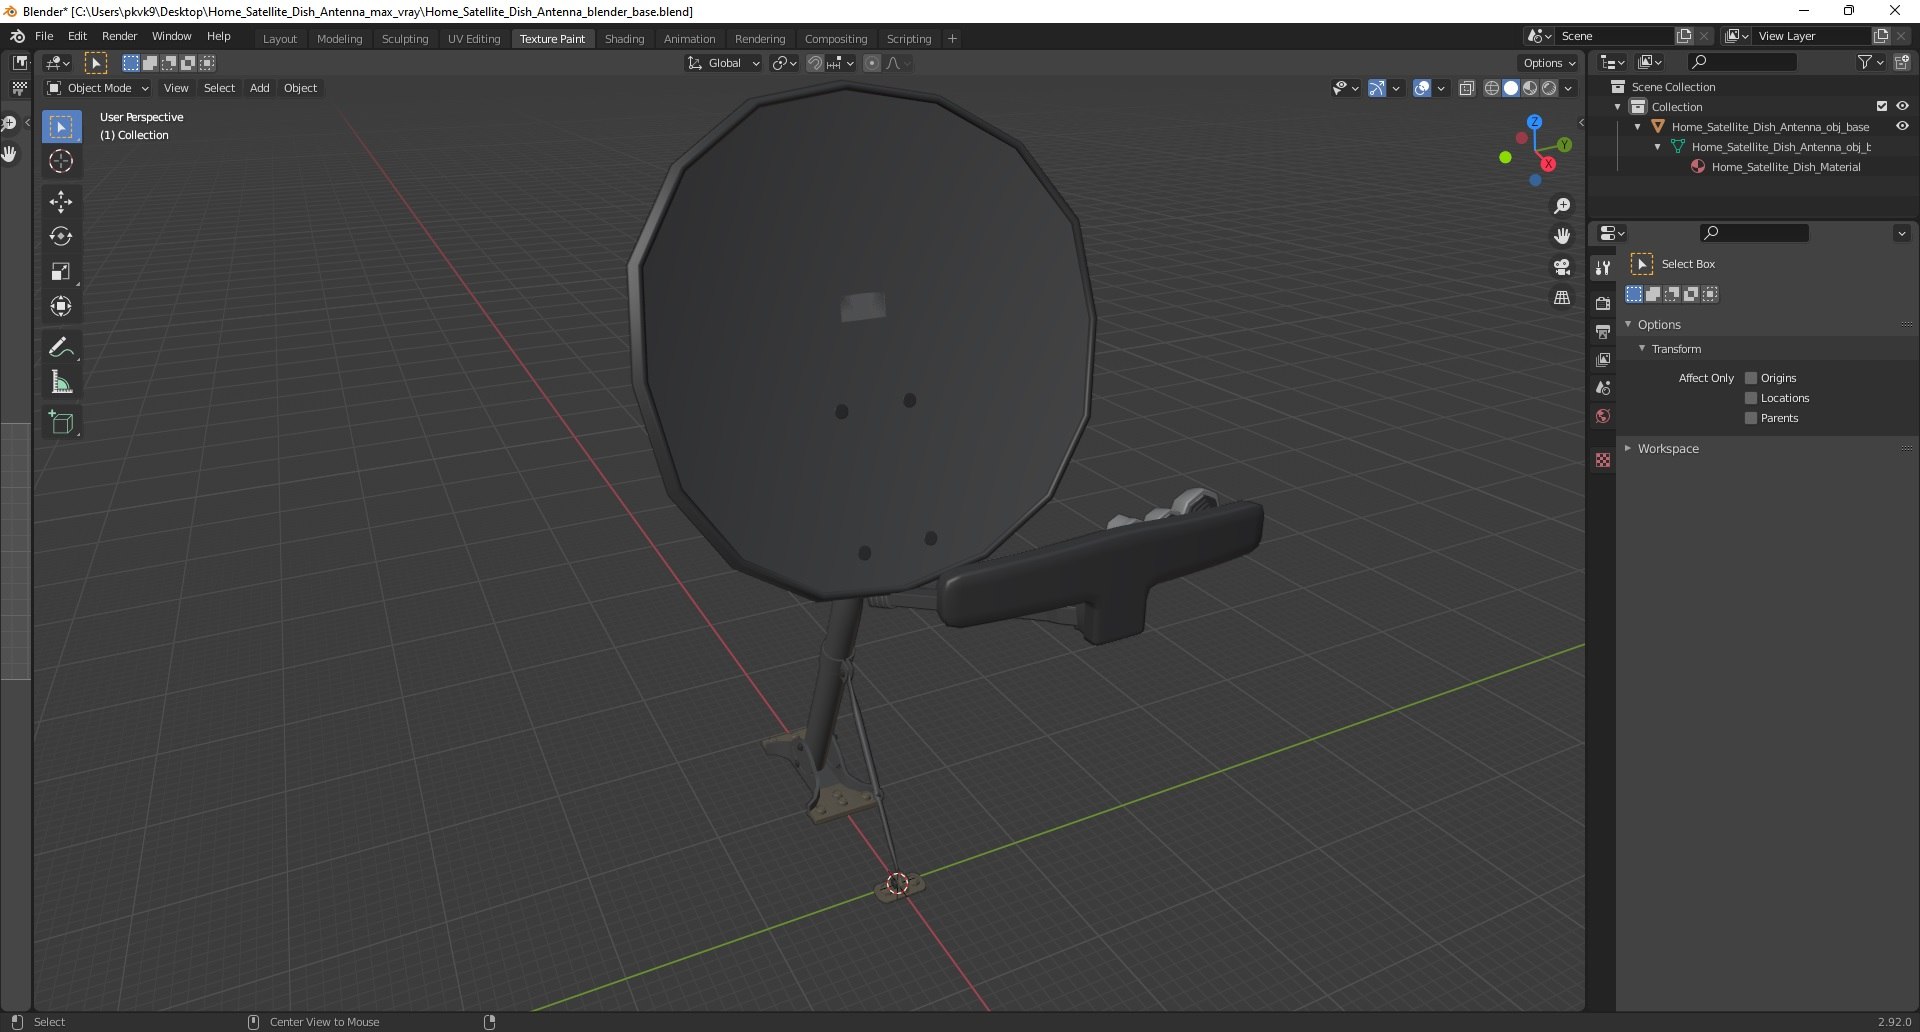Switch to wireframe viewport shading
1920x1032 pixels.
pyautogui.click(x=1492, y=88)
